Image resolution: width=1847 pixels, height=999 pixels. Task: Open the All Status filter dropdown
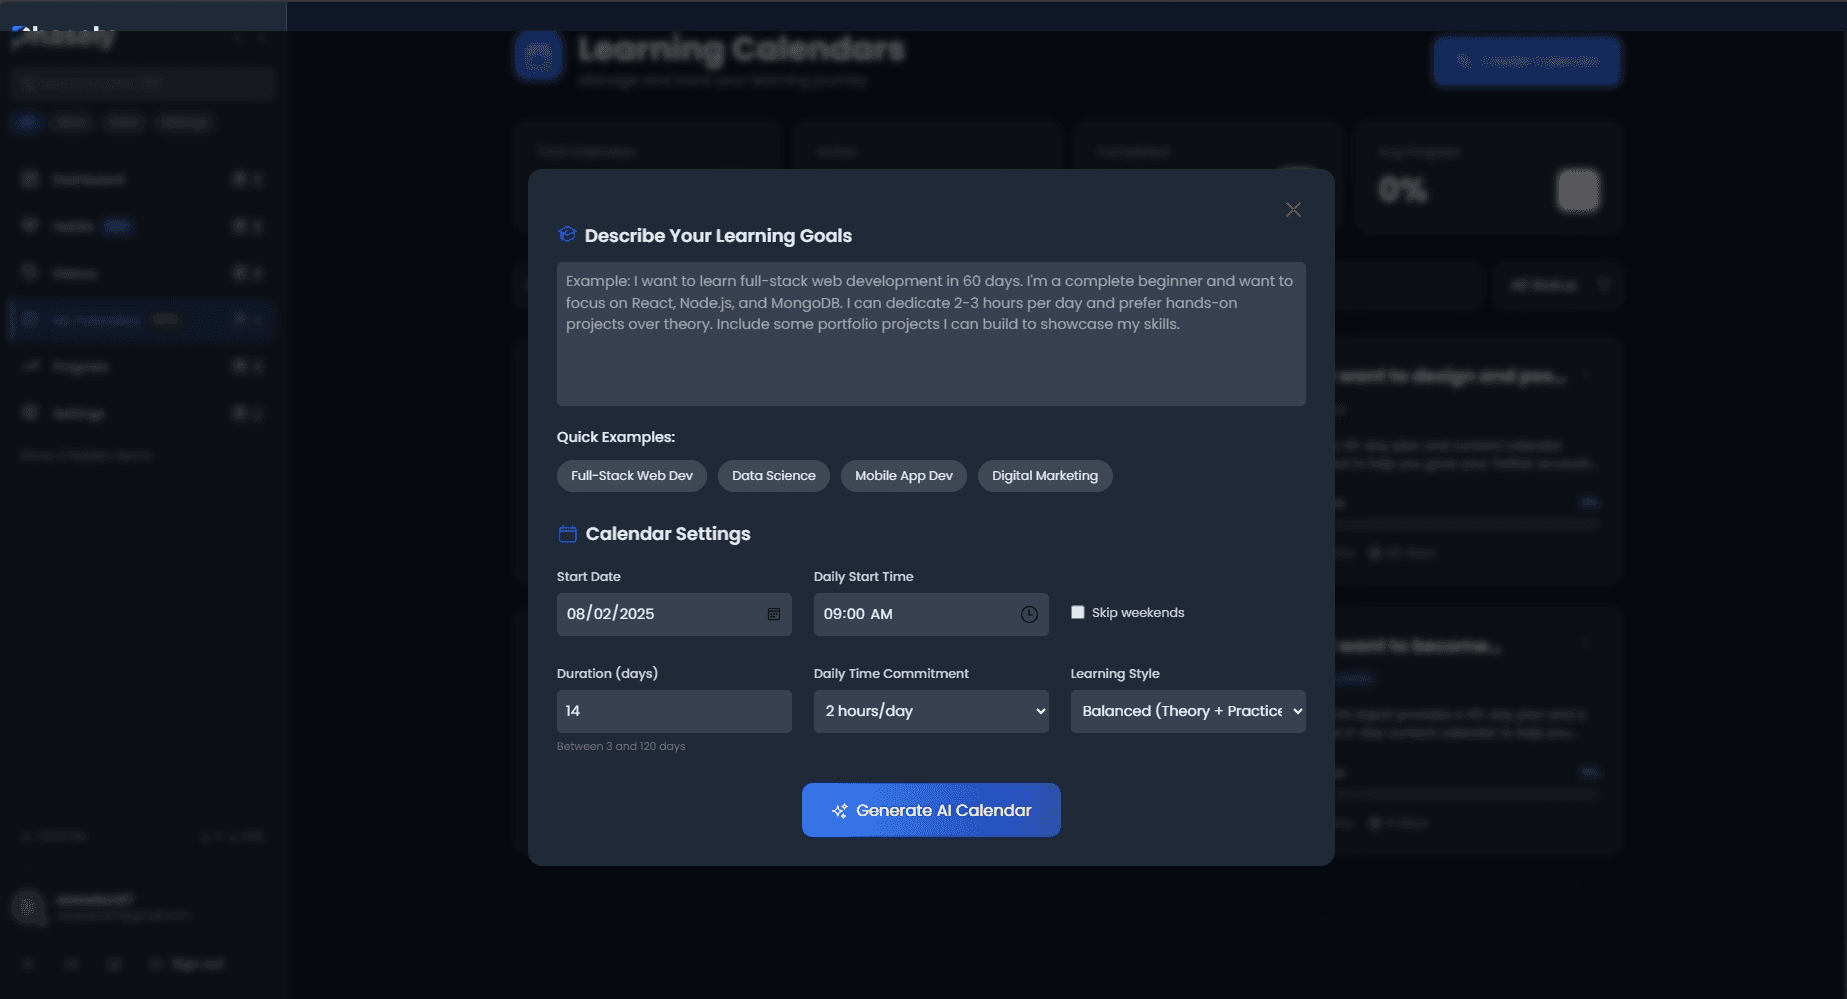(1556, 285)
